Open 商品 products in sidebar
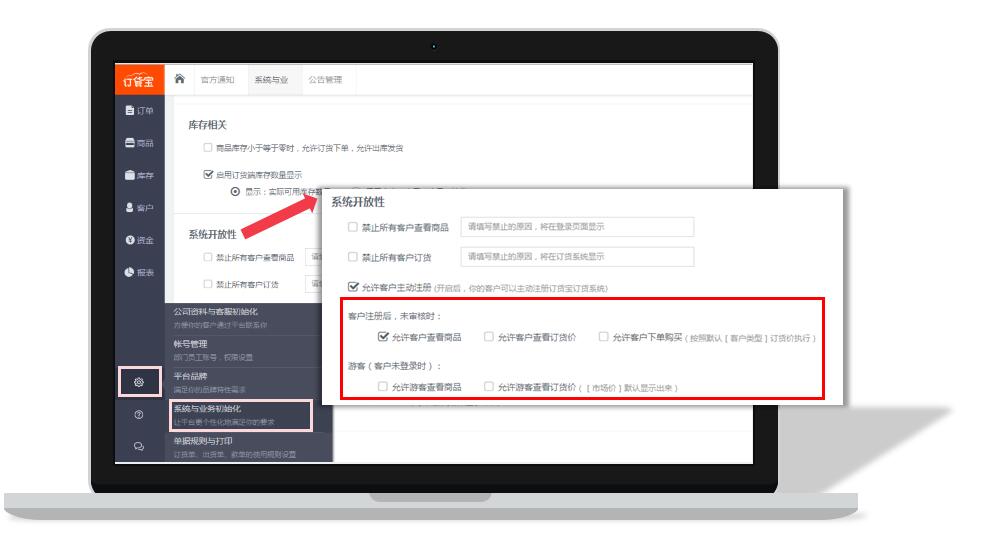 (139, 143)
